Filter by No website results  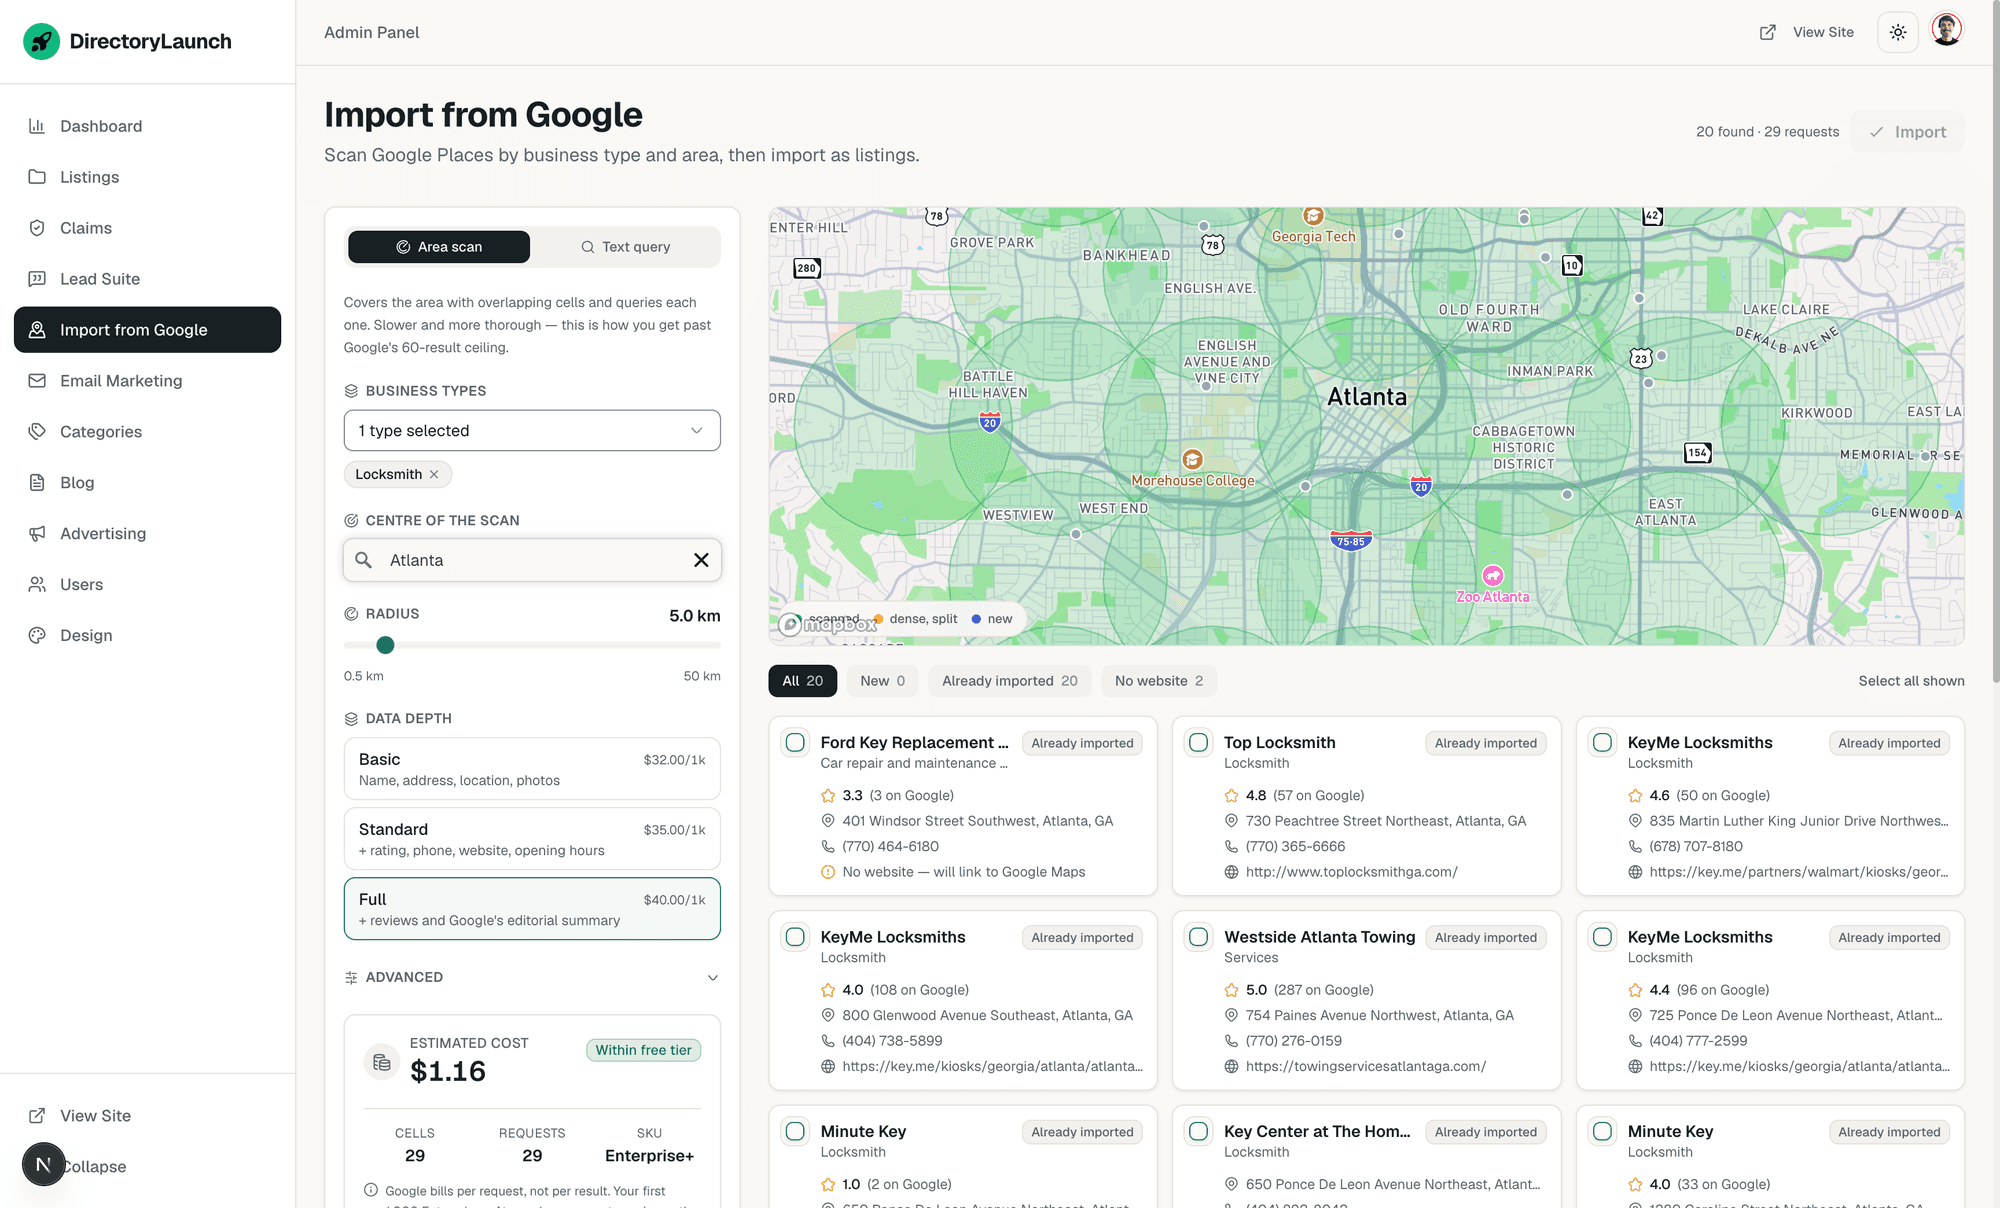(x=1159, y=681)
